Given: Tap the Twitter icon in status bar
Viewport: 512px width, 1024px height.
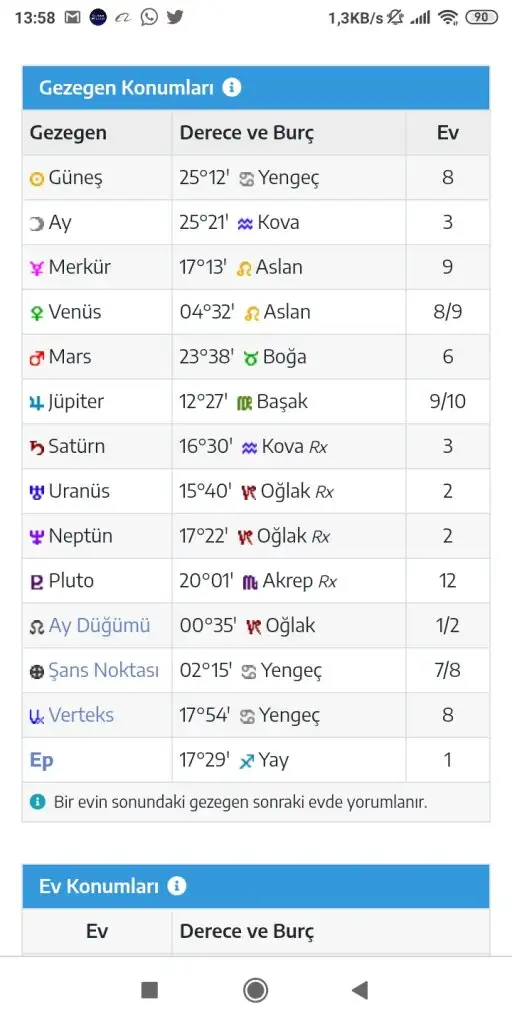Looking at the screenshot, I should [175, 18].
